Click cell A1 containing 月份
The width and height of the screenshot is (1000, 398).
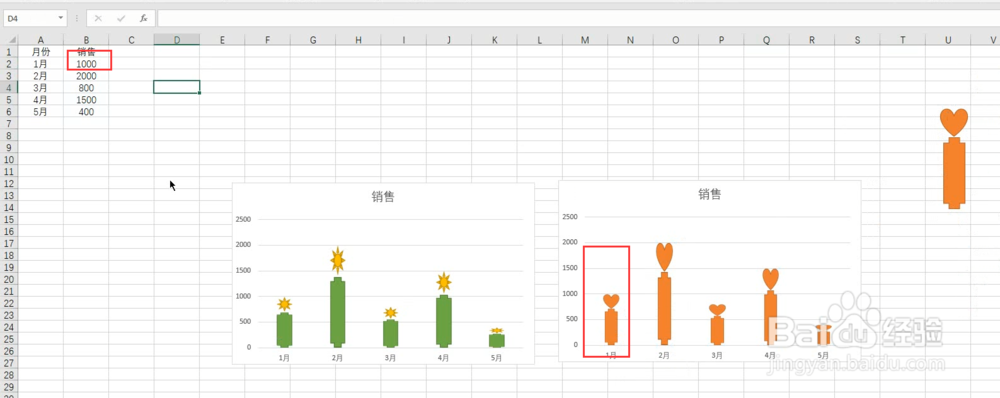tap(41, 52)
